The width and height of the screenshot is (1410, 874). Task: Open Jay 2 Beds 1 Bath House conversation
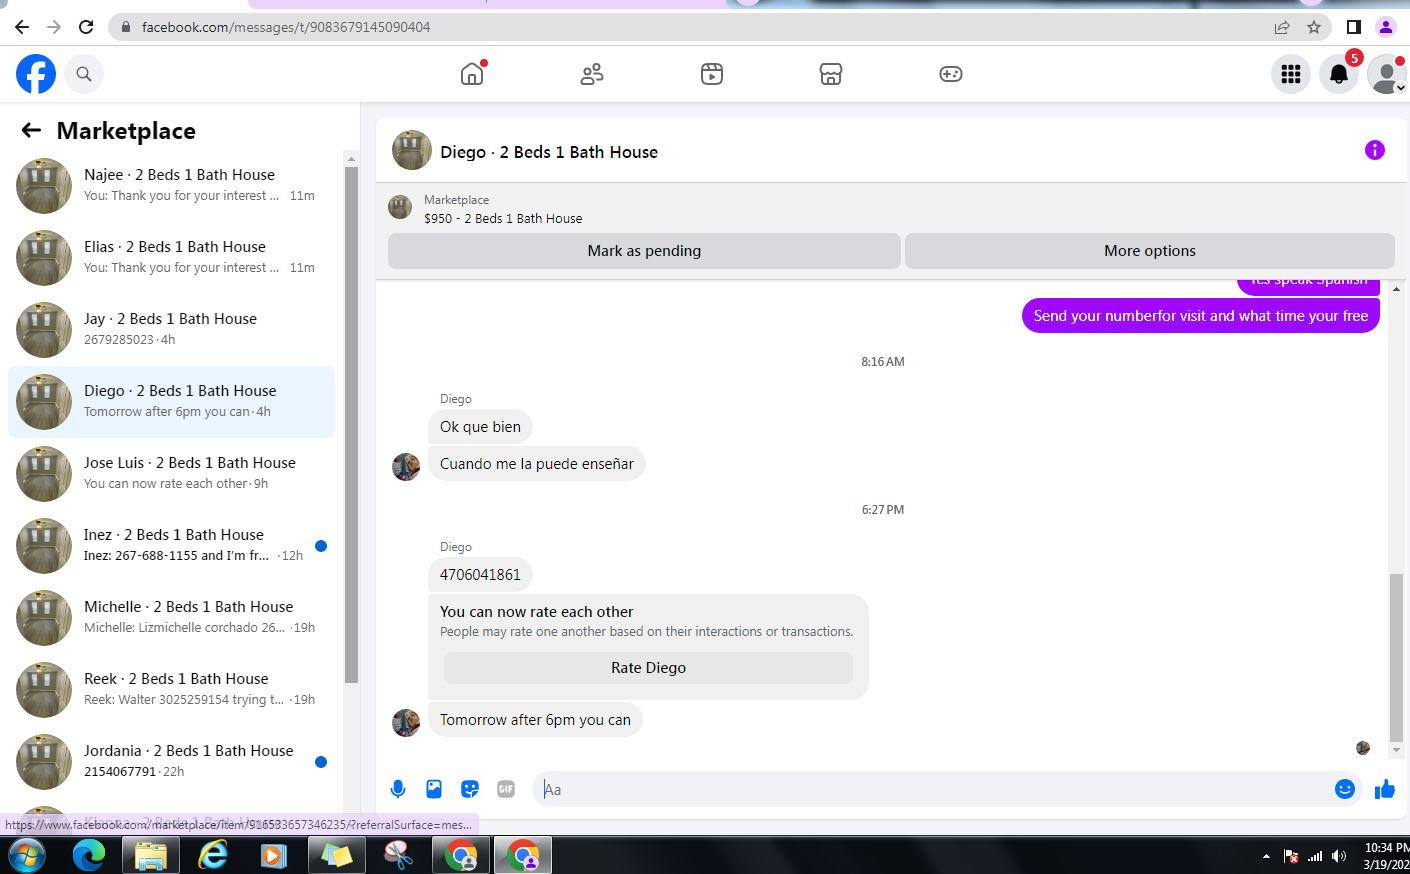click(x=172, y=330)
